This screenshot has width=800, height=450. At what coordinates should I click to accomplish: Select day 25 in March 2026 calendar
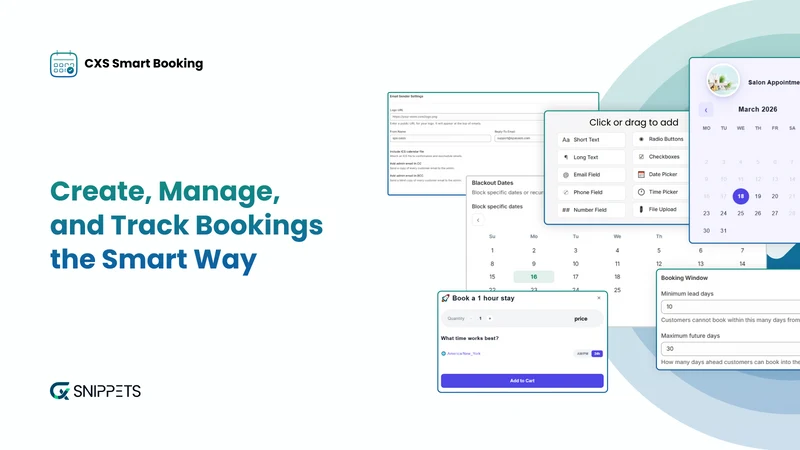point(740,213)
